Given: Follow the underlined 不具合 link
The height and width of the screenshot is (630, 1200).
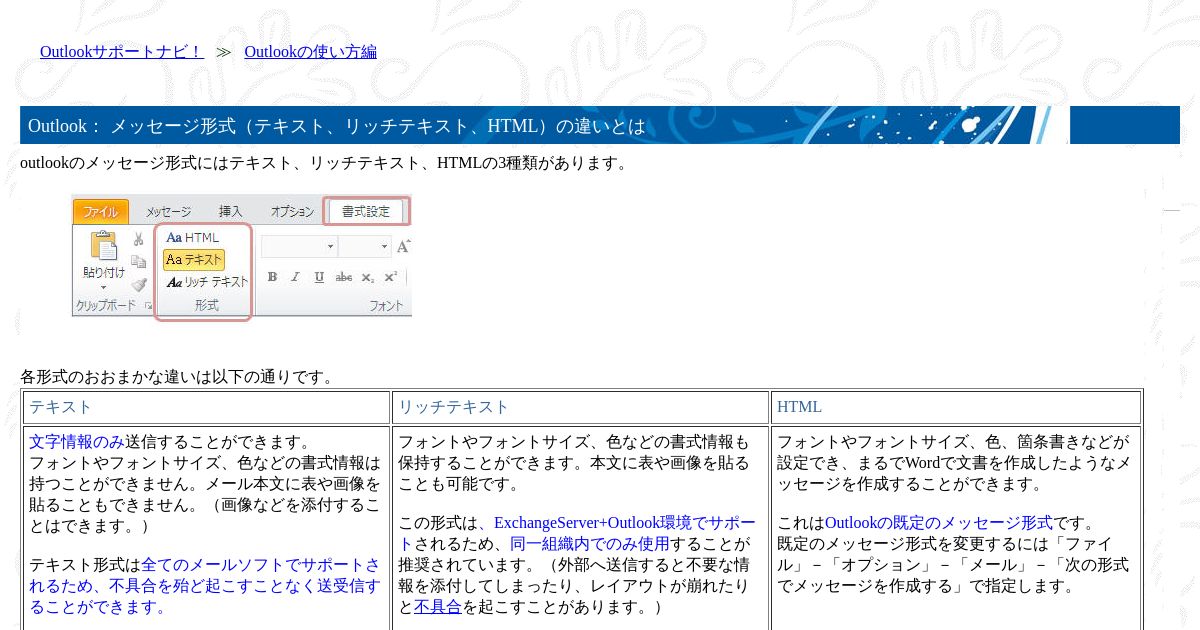Looking at the screenshot, I should pos(438,607).
